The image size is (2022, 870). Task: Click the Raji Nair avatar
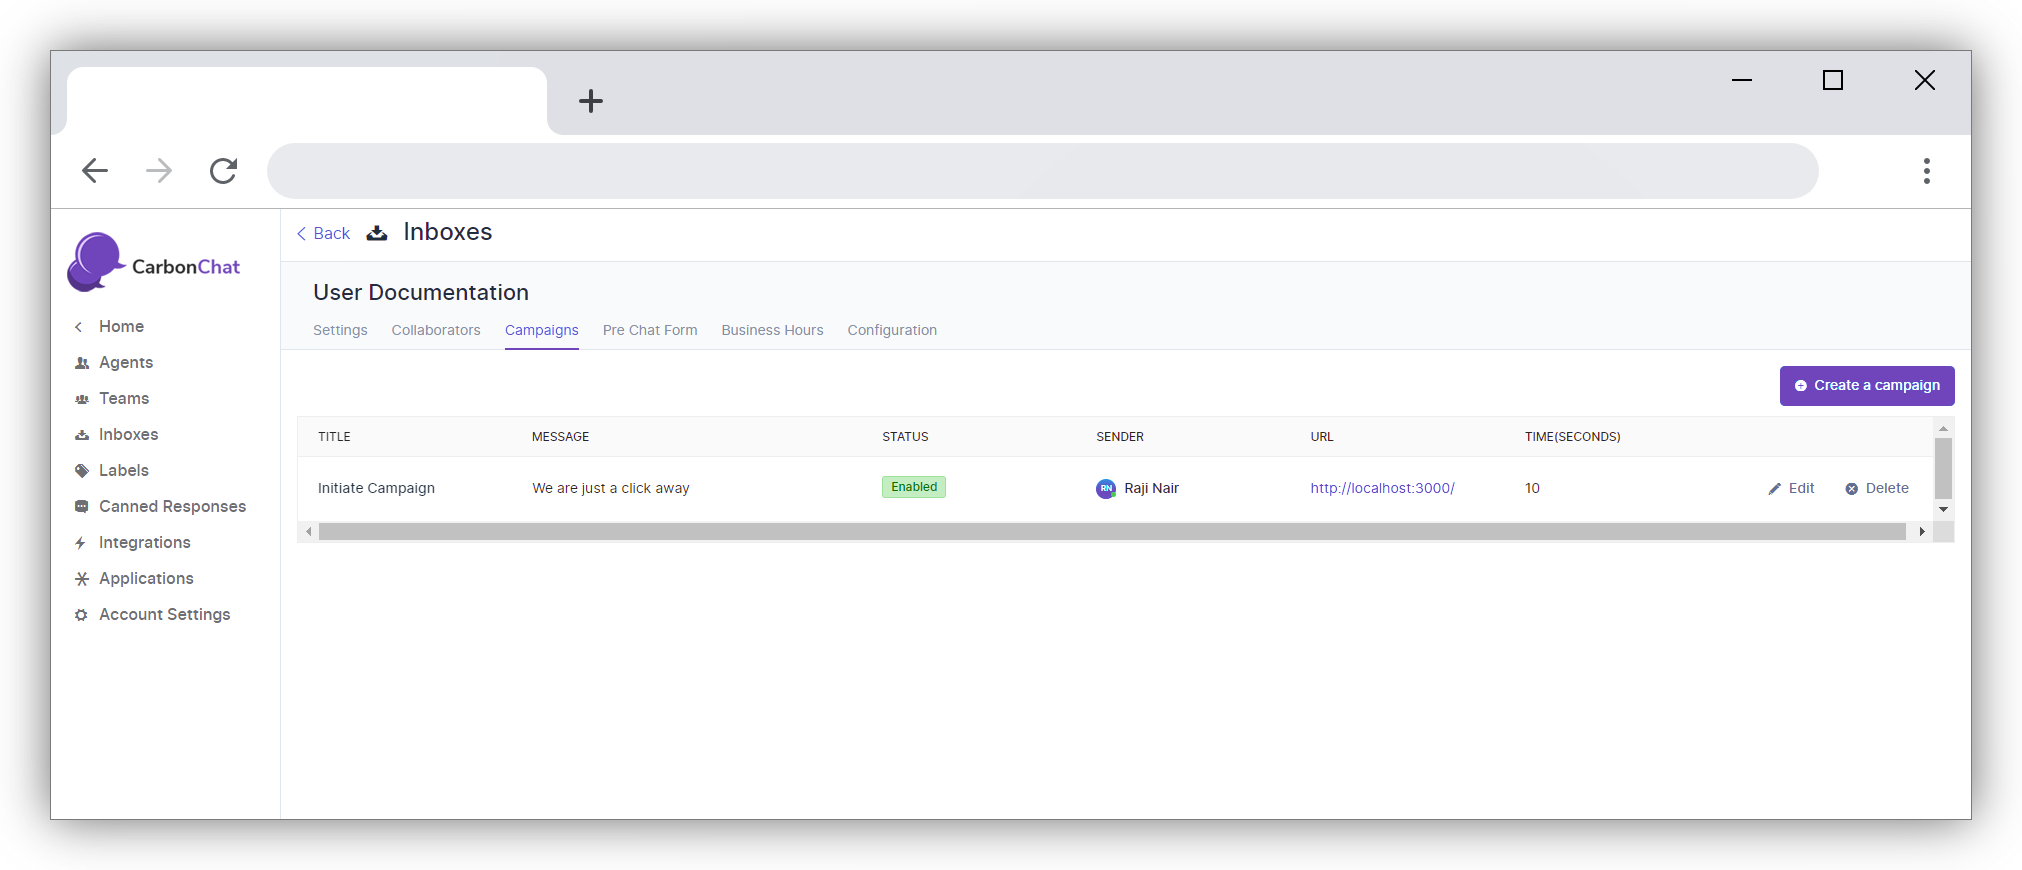pyautogui.click(x=1106, y=489)
